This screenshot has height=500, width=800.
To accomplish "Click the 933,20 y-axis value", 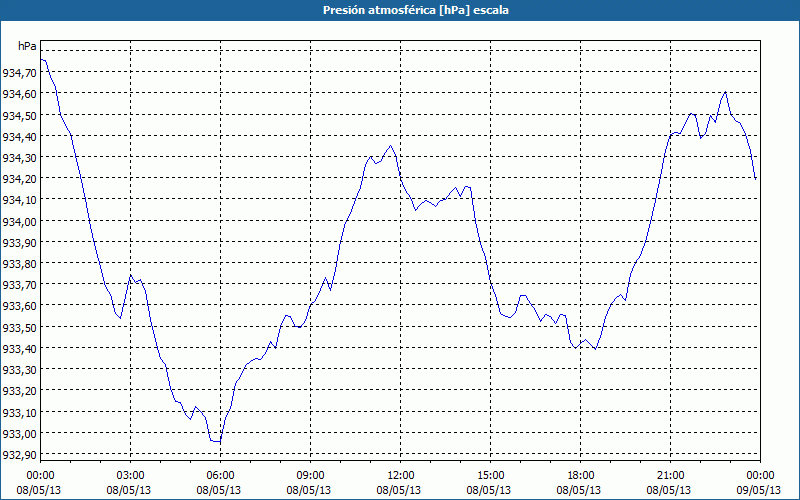I will click(19, 391).
